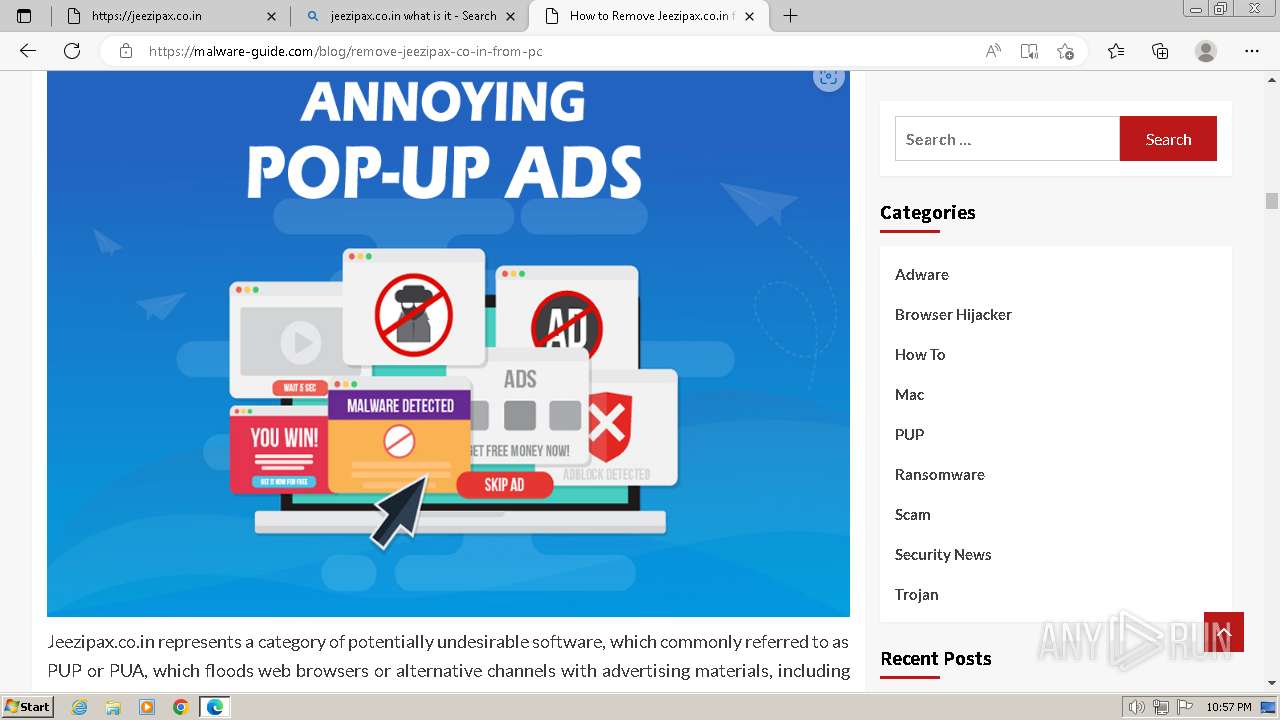View site information lock icon
Viewport: 1280px width, 720px height.
[126, 51]
